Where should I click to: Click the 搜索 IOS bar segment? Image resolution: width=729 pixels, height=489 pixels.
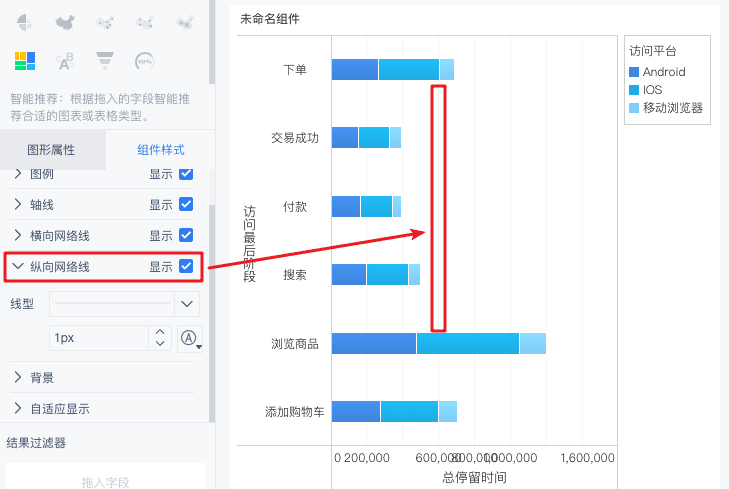pos(387,275)
